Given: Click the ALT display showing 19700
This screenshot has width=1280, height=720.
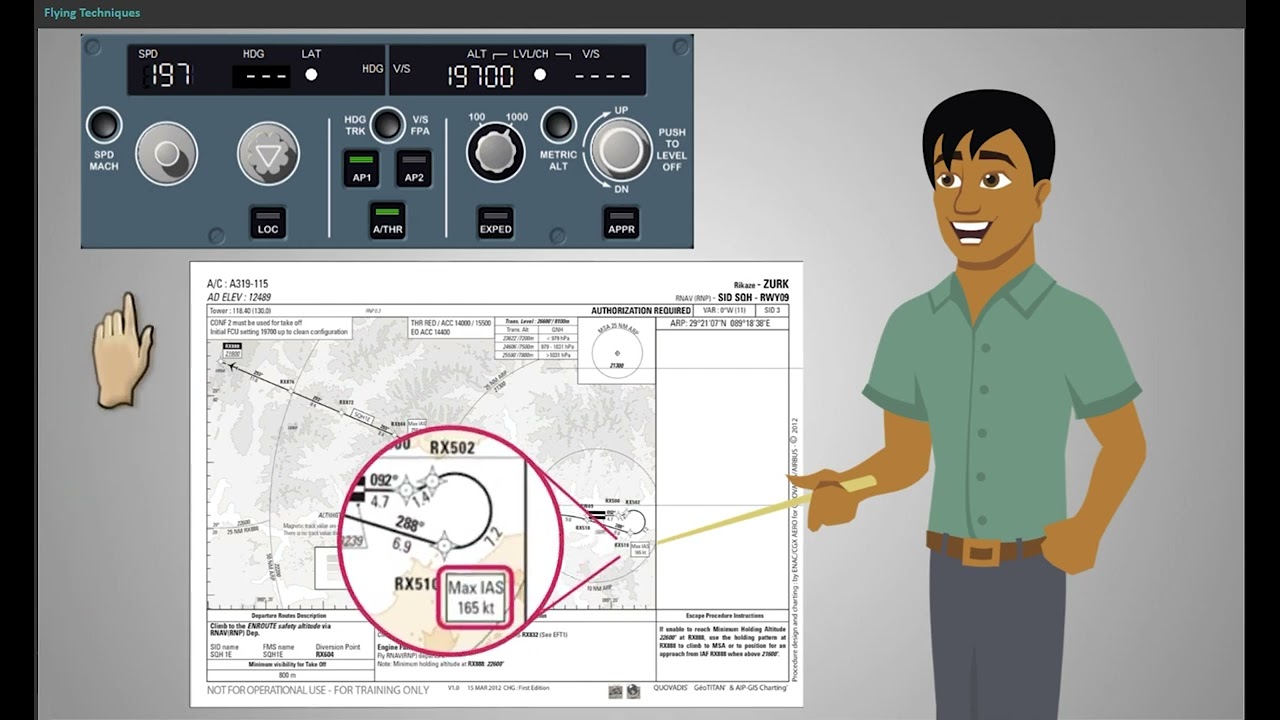Looking at the screenshot, I should click(480, 76).
